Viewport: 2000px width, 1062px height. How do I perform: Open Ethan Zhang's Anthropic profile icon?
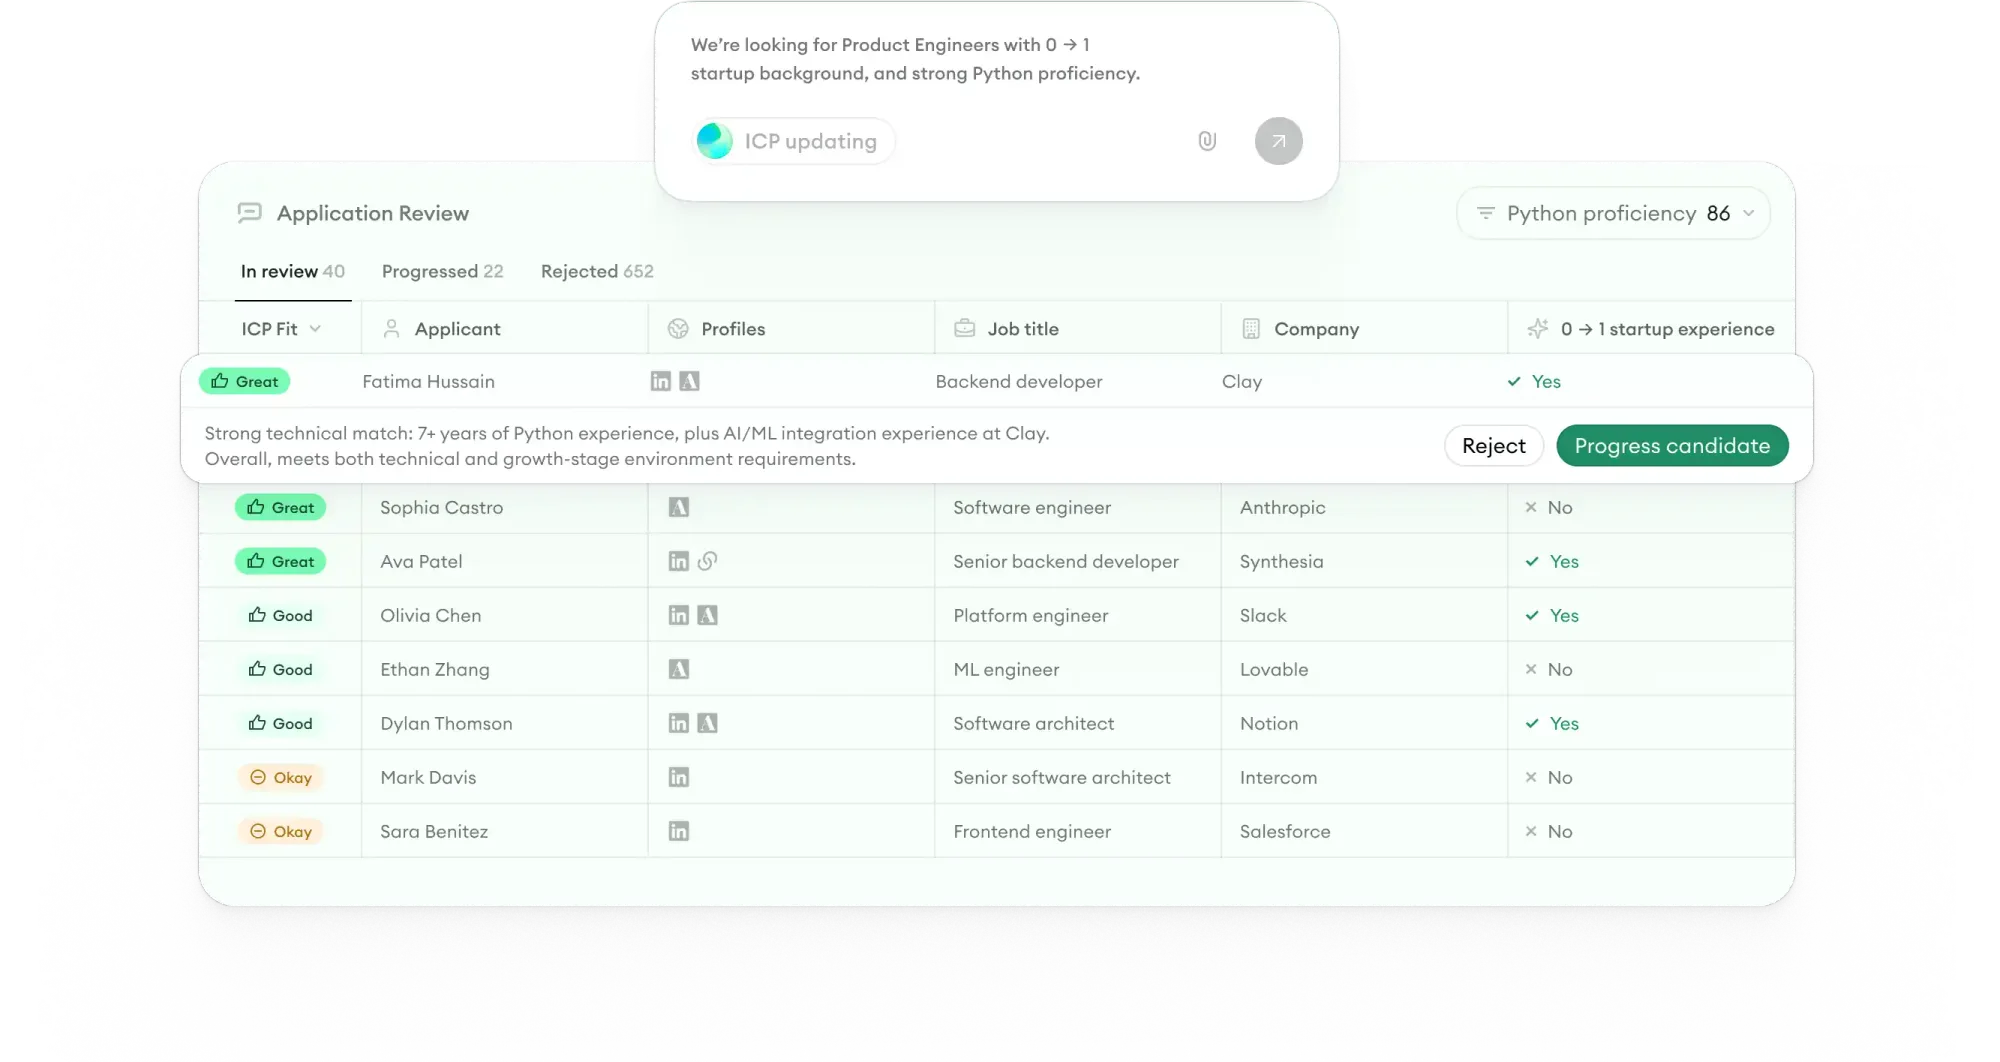[678, 669]
